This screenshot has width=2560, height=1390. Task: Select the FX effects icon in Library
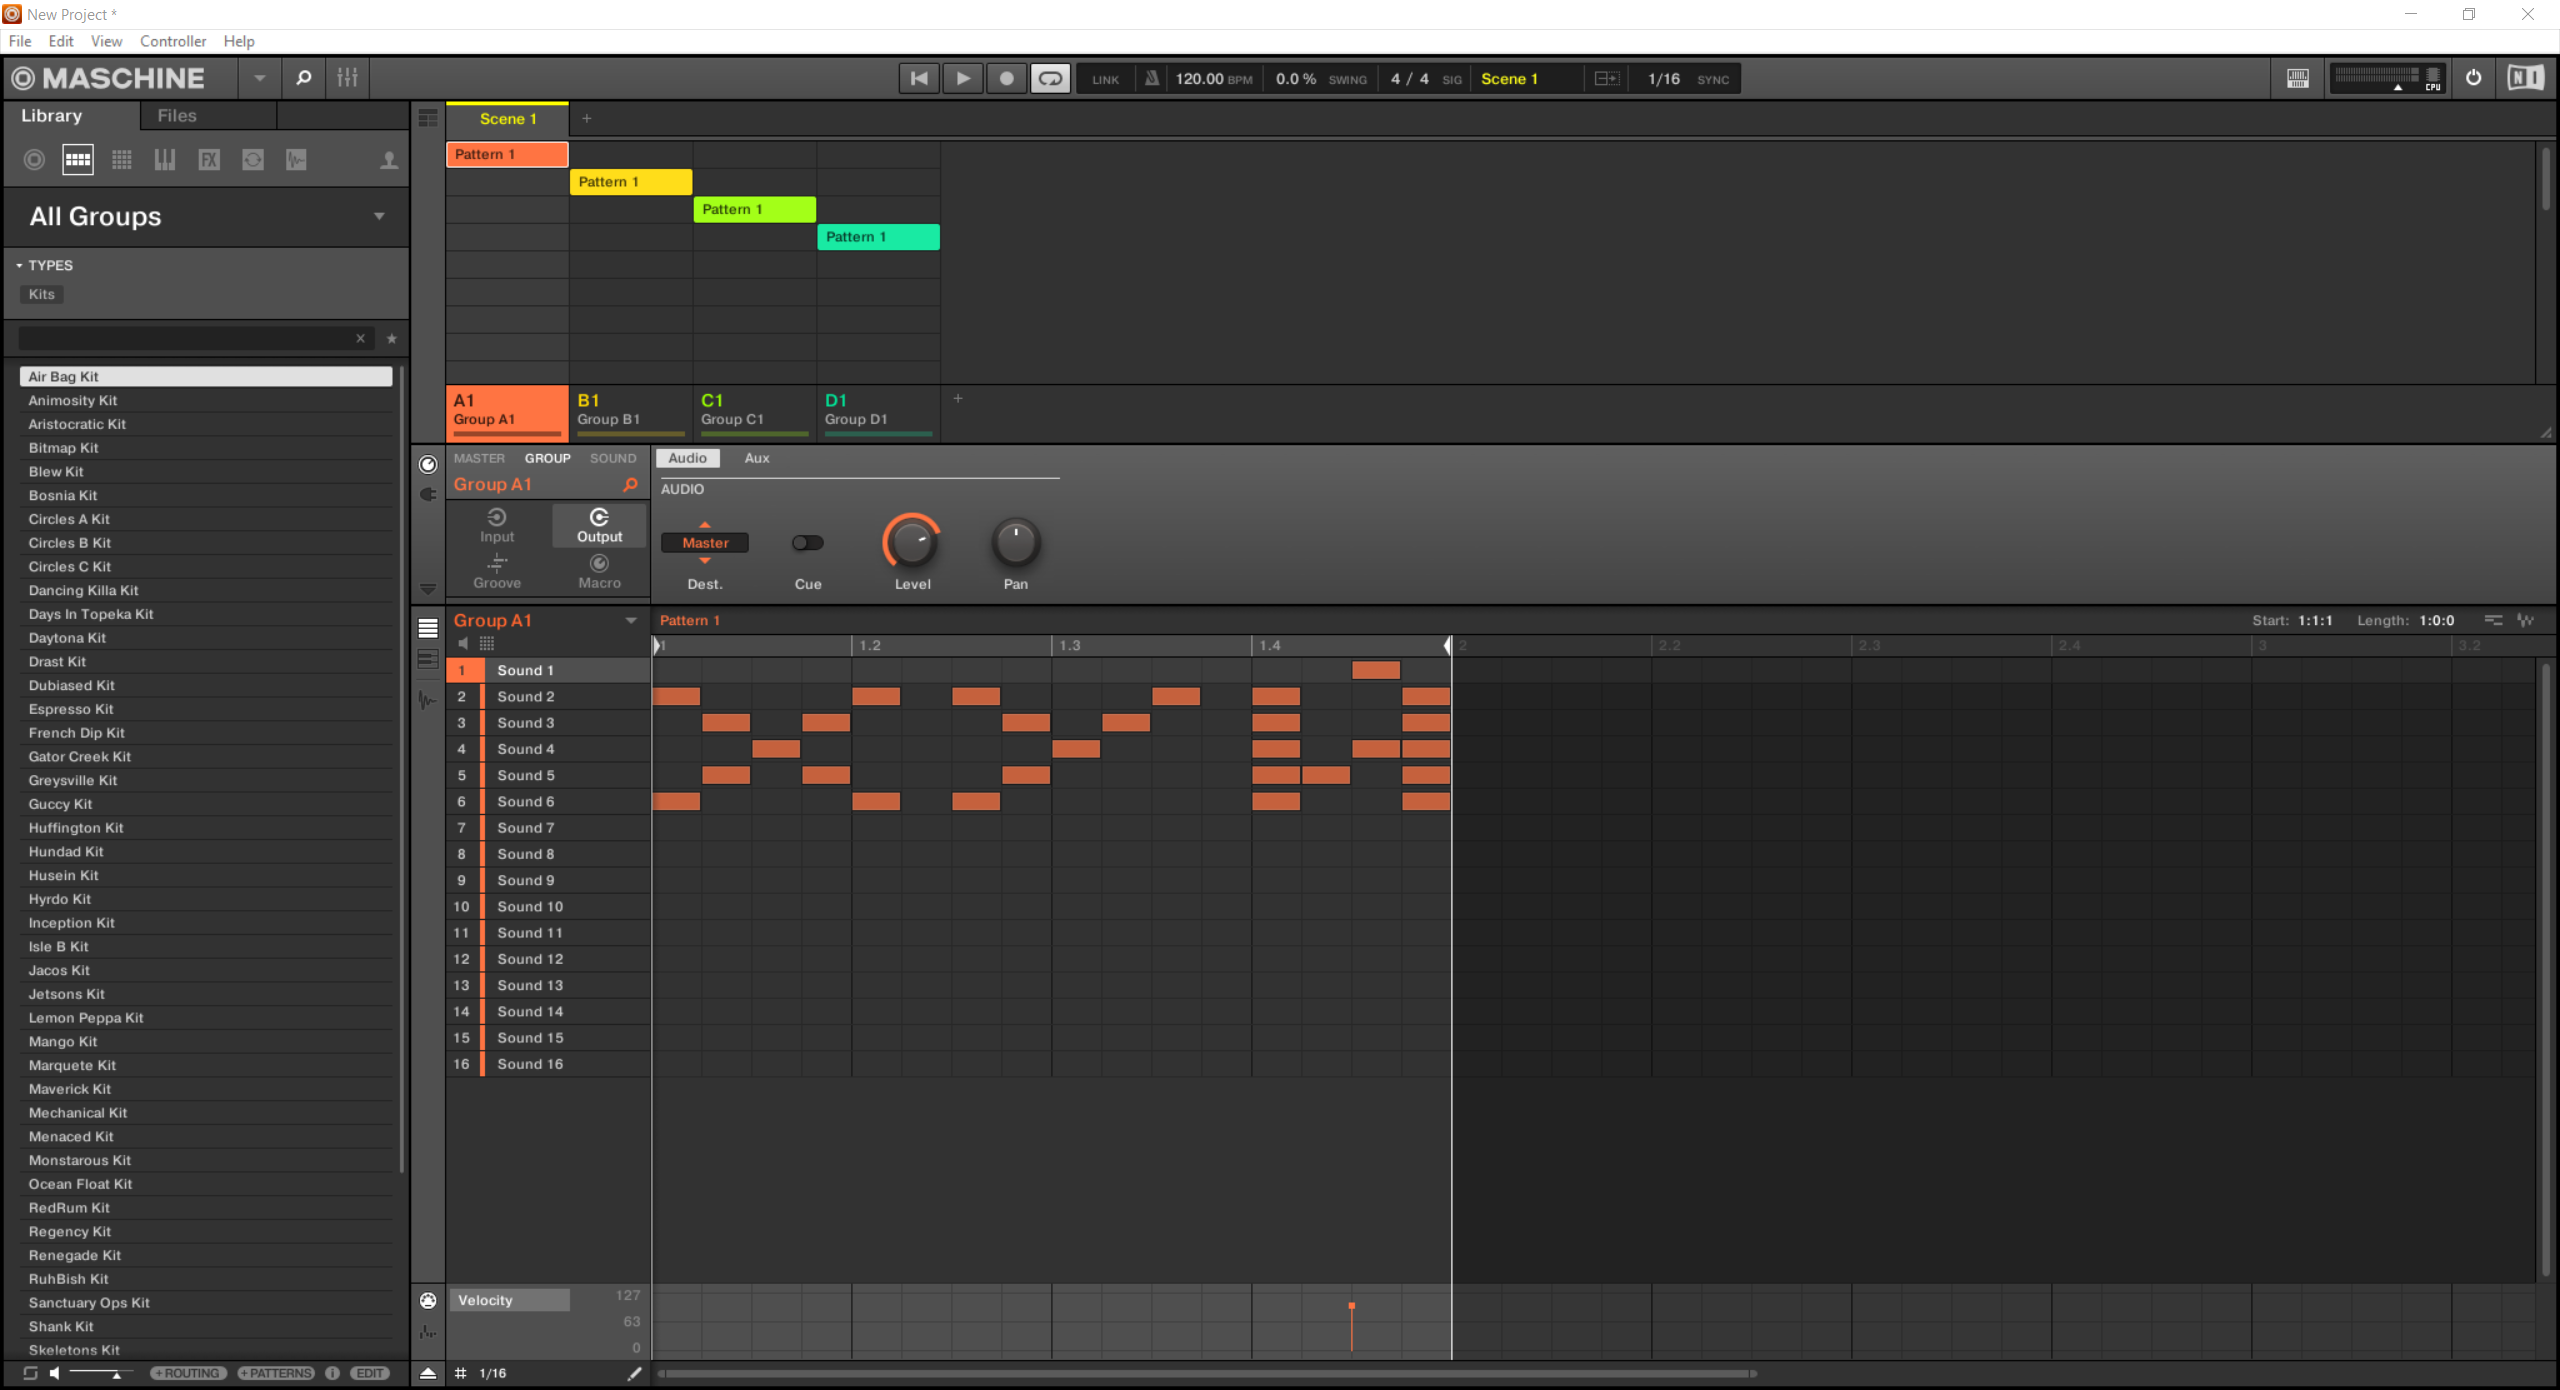209,160
